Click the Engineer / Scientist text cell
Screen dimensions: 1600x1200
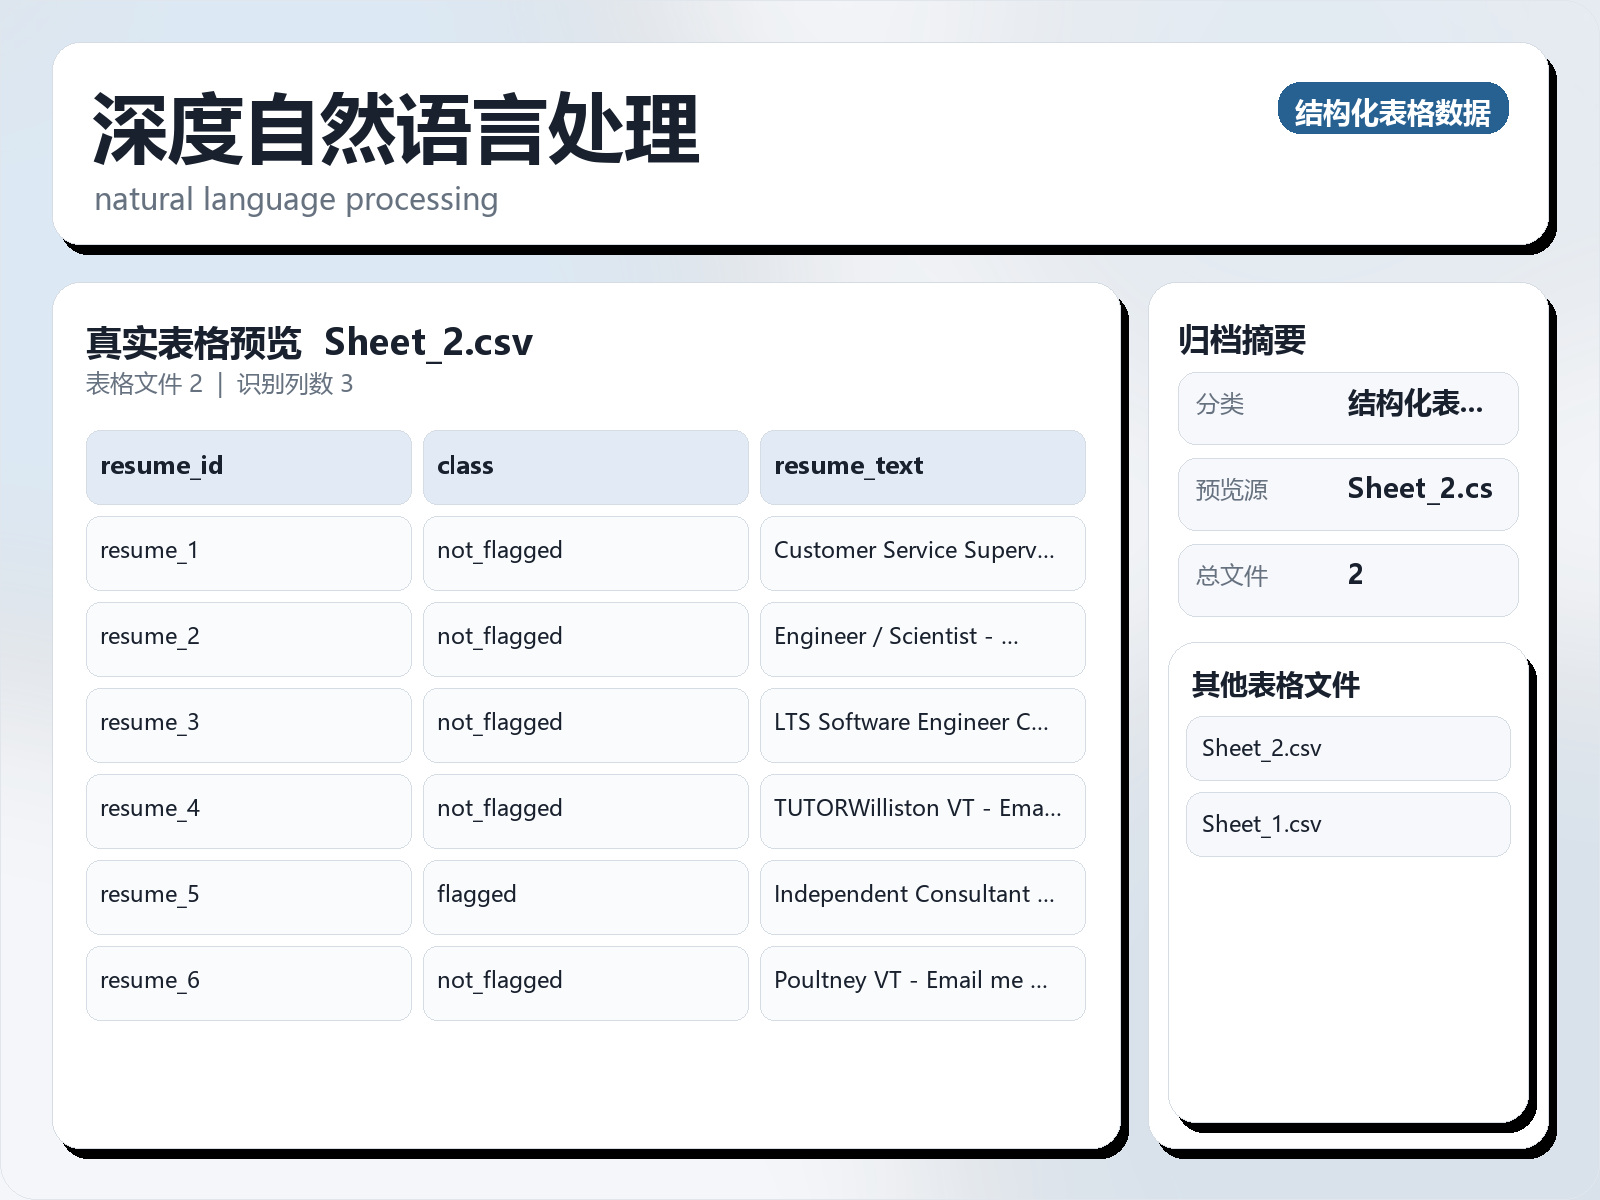[922, 638]
